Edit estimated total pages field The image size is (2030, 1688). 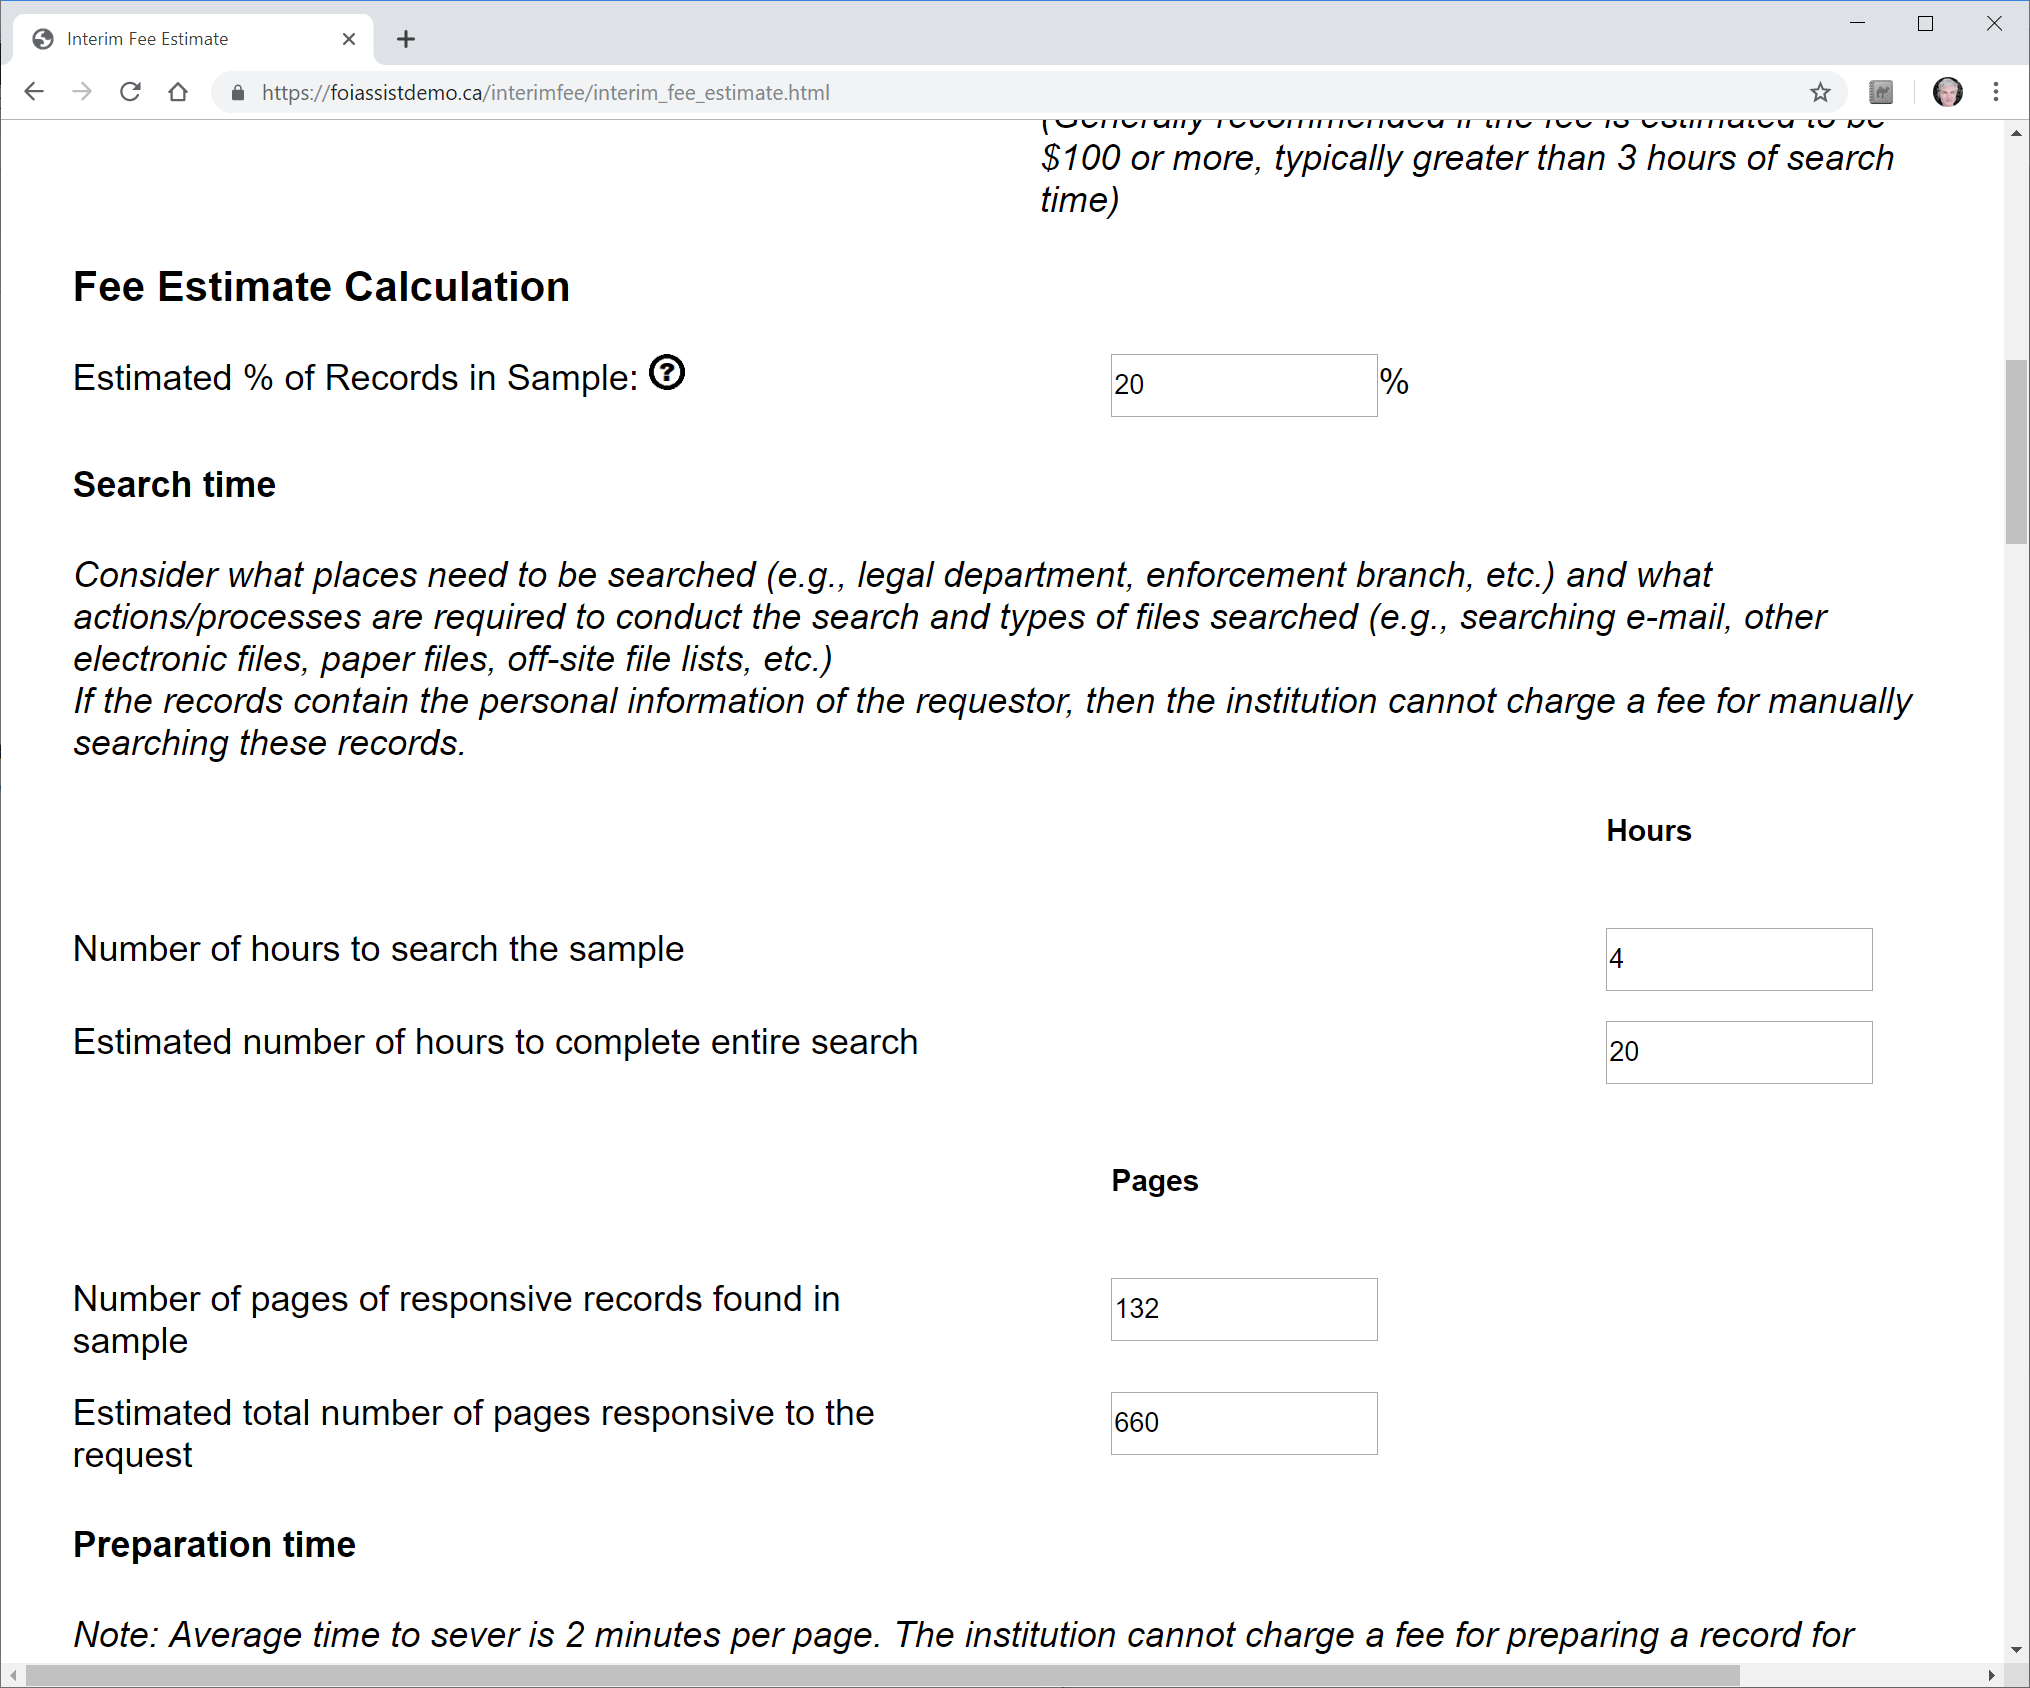point(1243,1423)
